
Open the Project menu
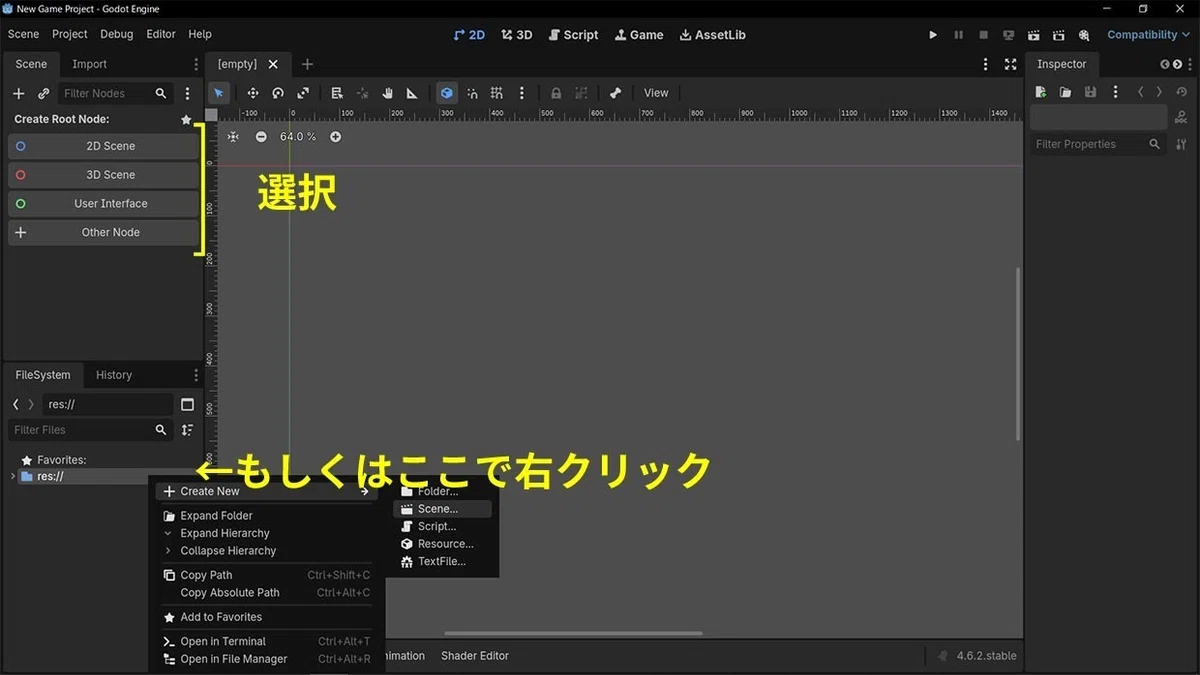click(x=70, y=34)
